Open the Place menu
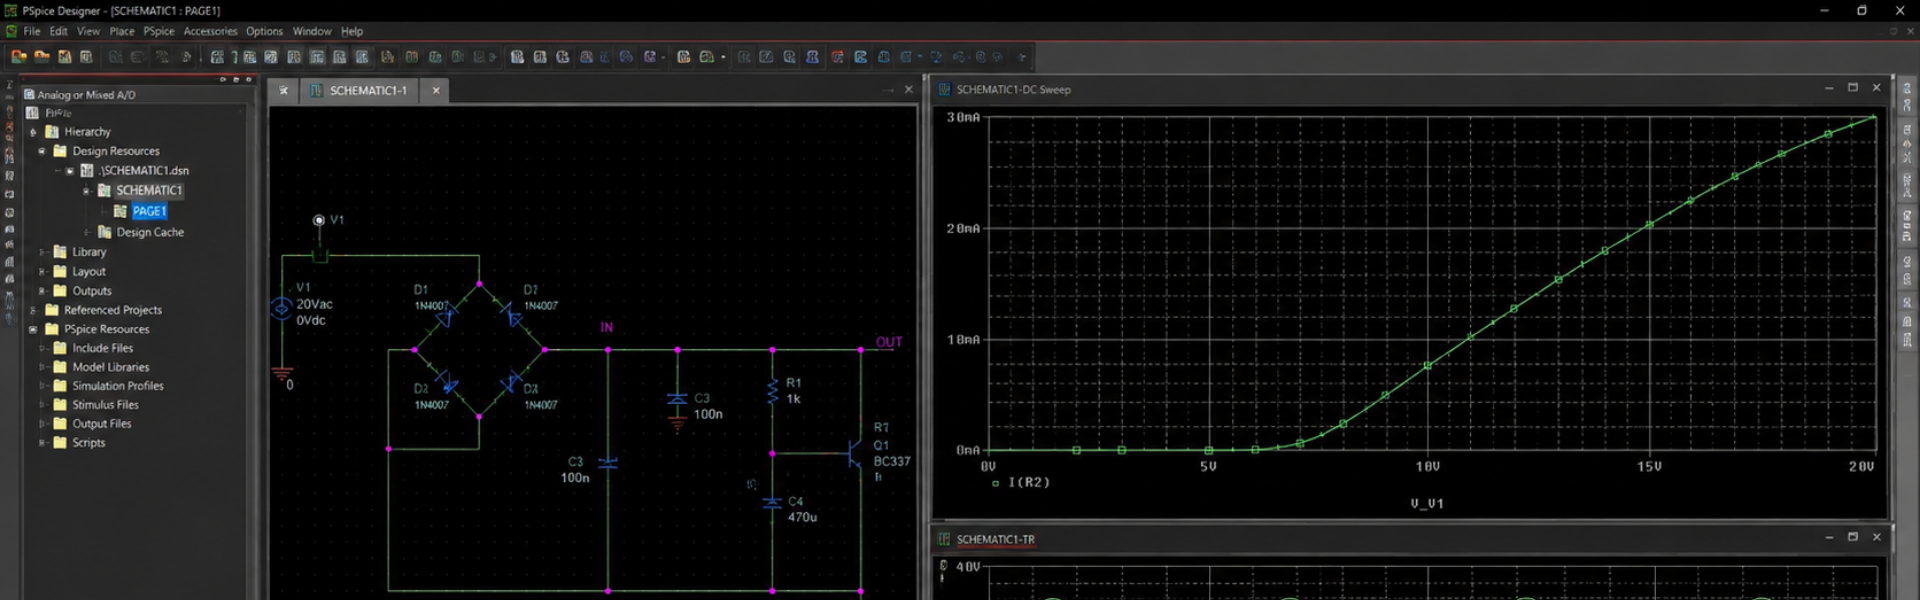 pos(122,31)
